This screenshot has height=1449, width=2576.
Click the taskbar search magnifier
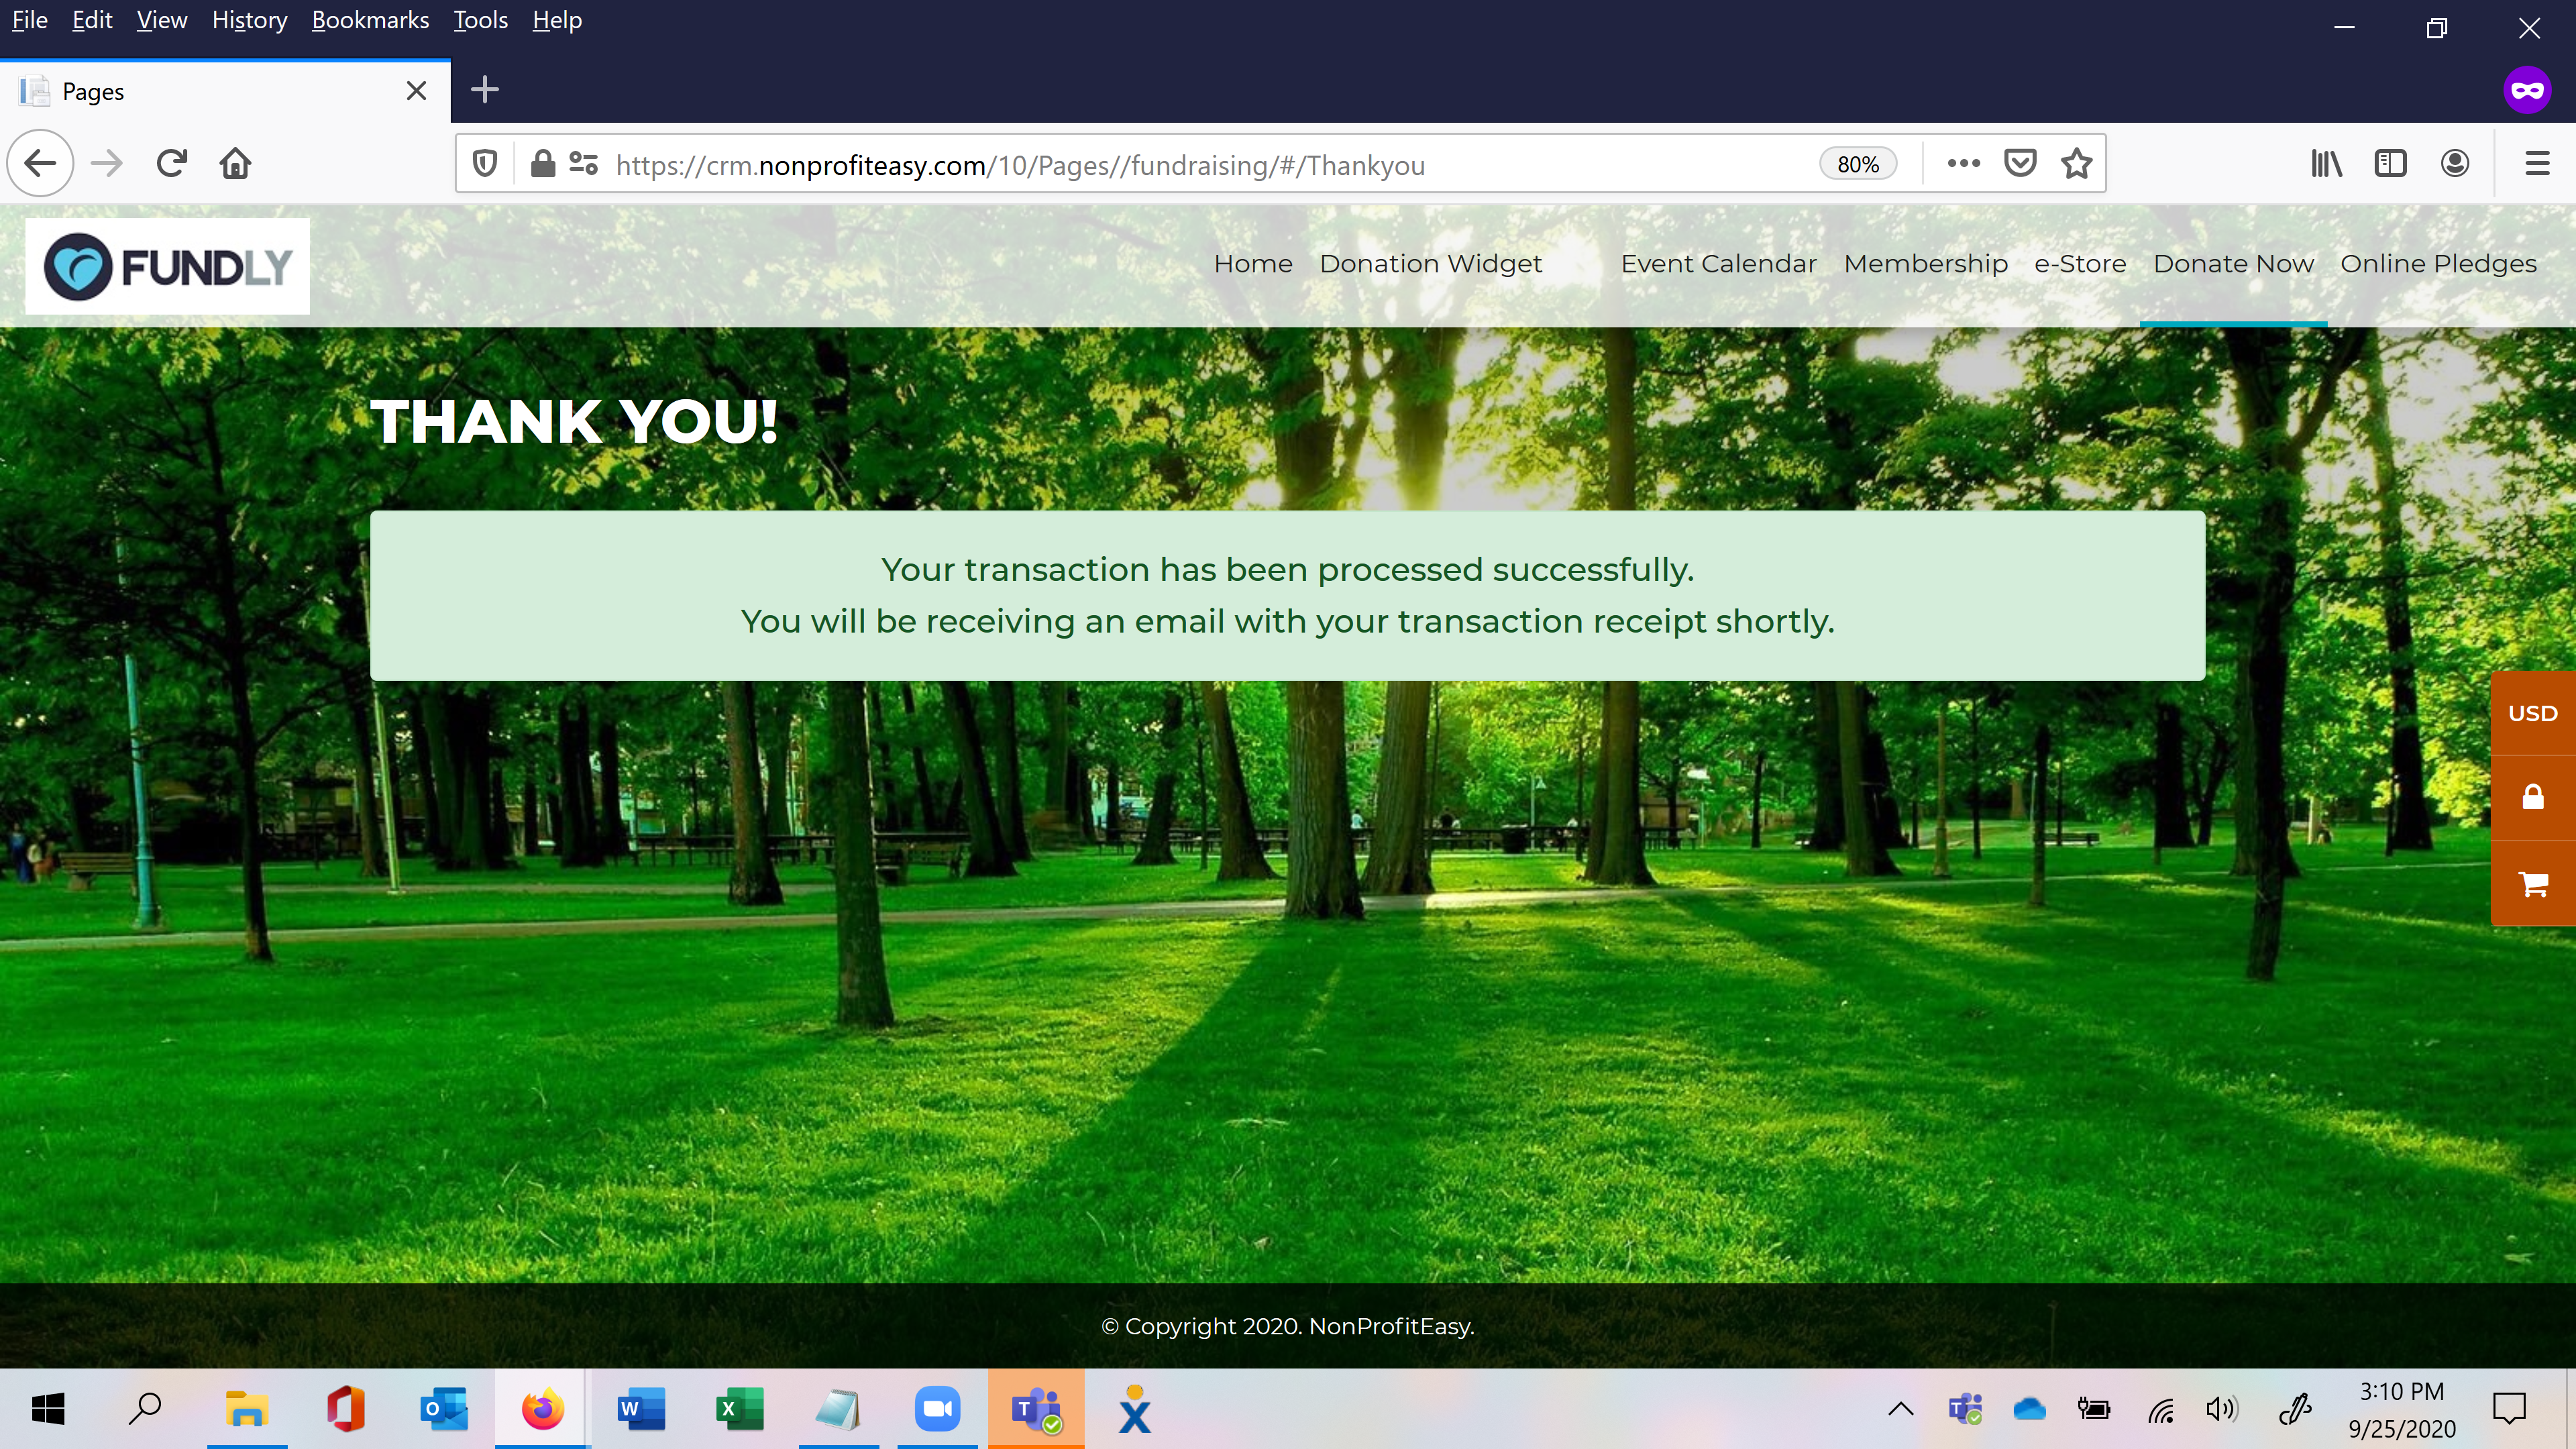[146, 1409]
